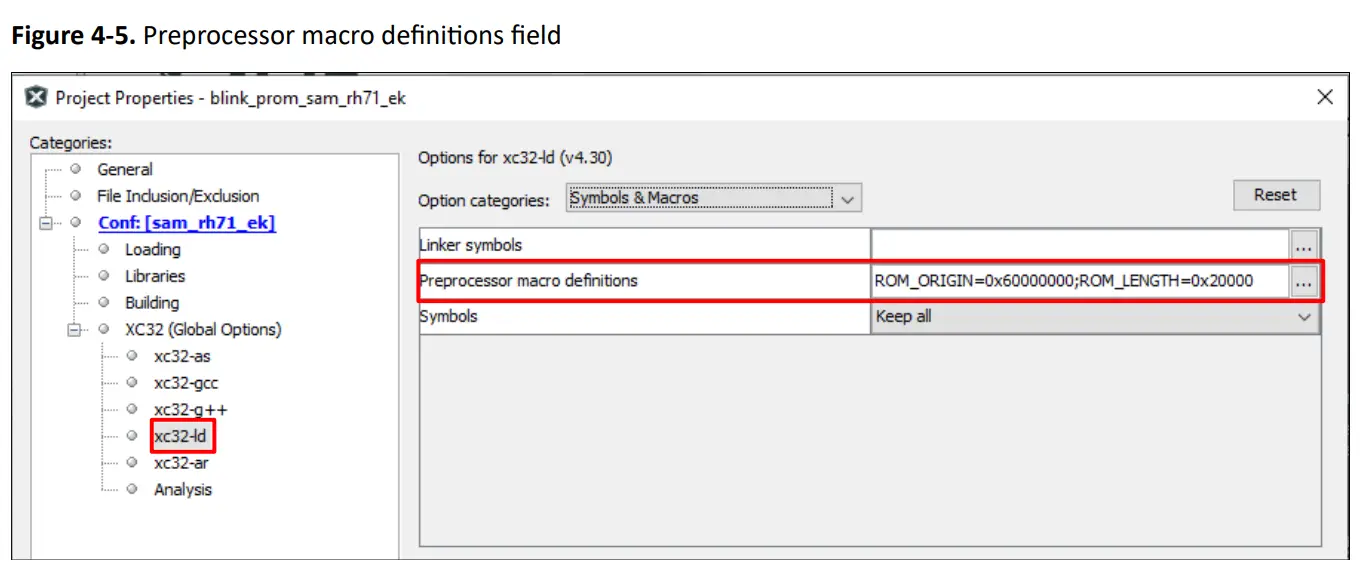Image resolution: width=1364 pixels, height=573 pixels.
Task: Open the Conf: [sam_rh71_ek] link
Action: coord(186,222)
